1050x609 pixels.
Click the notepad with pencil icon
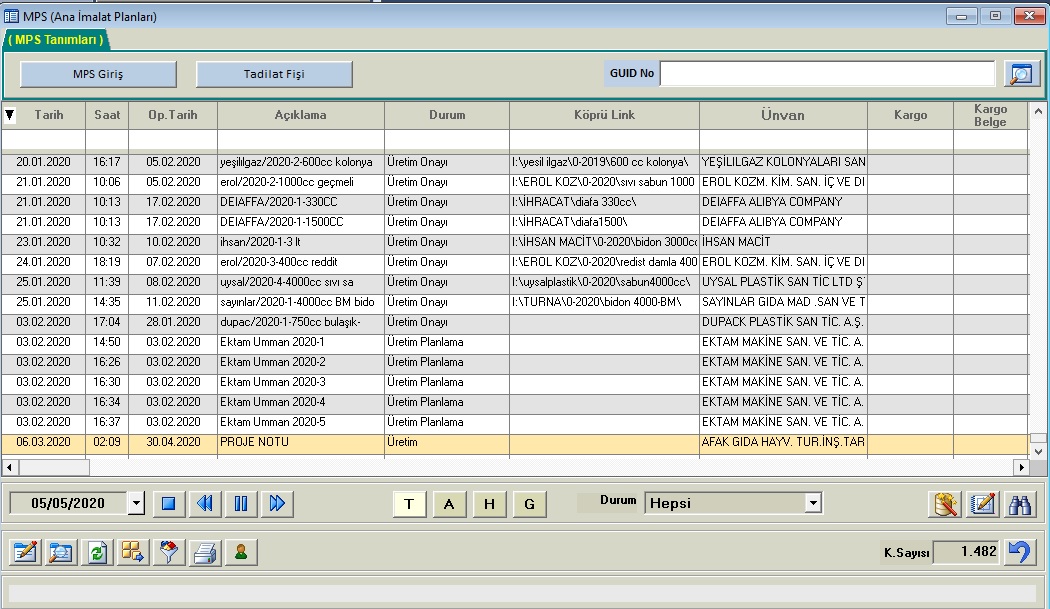(x=983, y=504)
